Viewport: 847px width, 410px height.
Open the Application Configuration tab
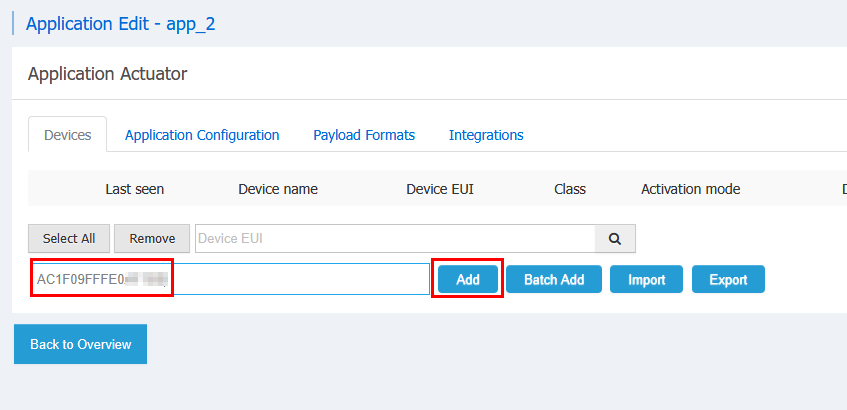[202, 135]
